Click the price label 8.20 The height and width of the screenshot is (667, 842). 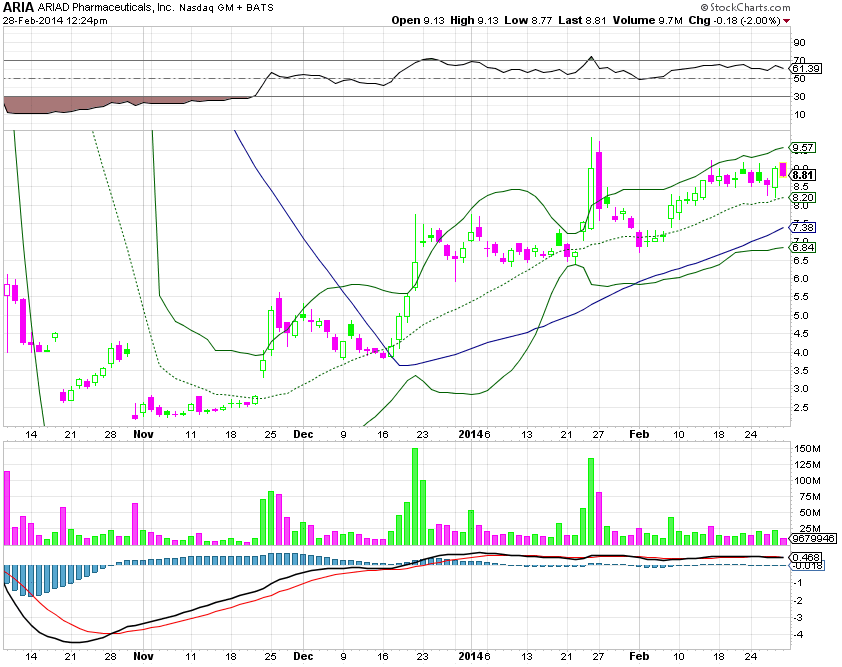point(804,197)
